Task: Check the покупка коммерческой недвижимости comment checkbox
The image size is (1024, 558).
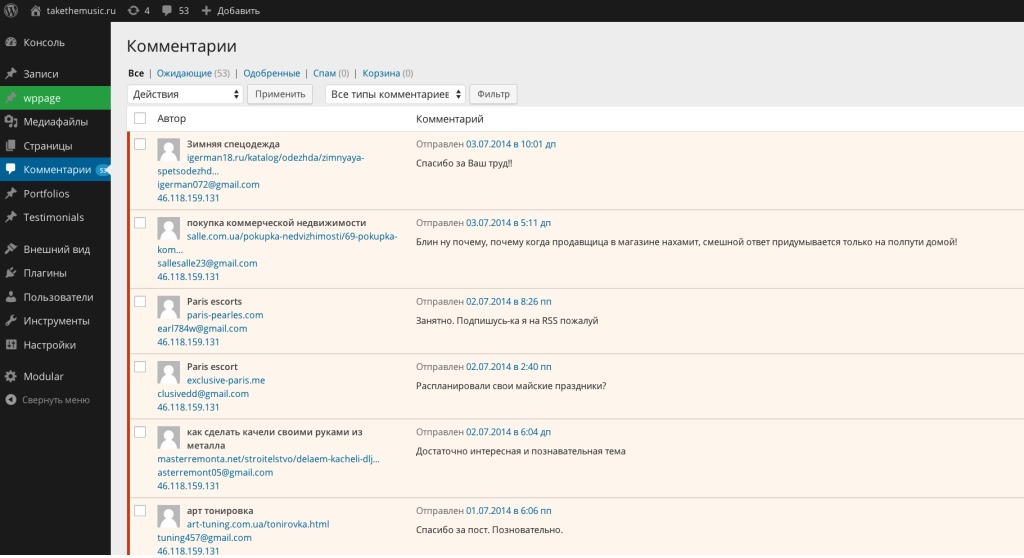Action: point(140,223)
